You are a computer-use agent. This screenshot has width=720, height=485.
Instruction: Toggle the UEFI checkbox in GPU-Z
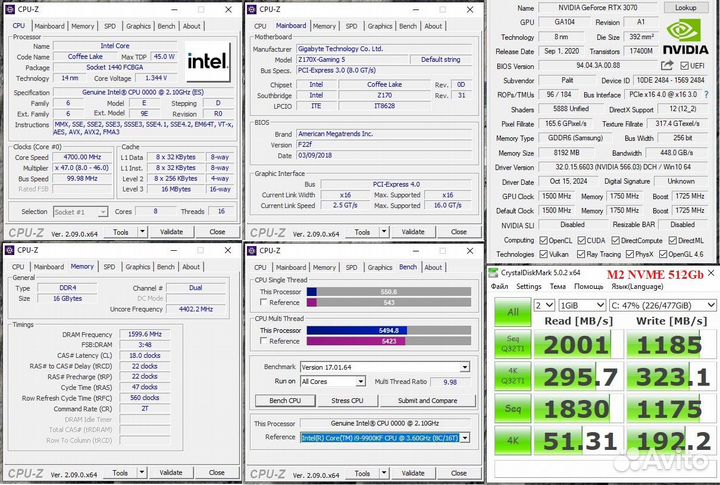coord(684,66)
